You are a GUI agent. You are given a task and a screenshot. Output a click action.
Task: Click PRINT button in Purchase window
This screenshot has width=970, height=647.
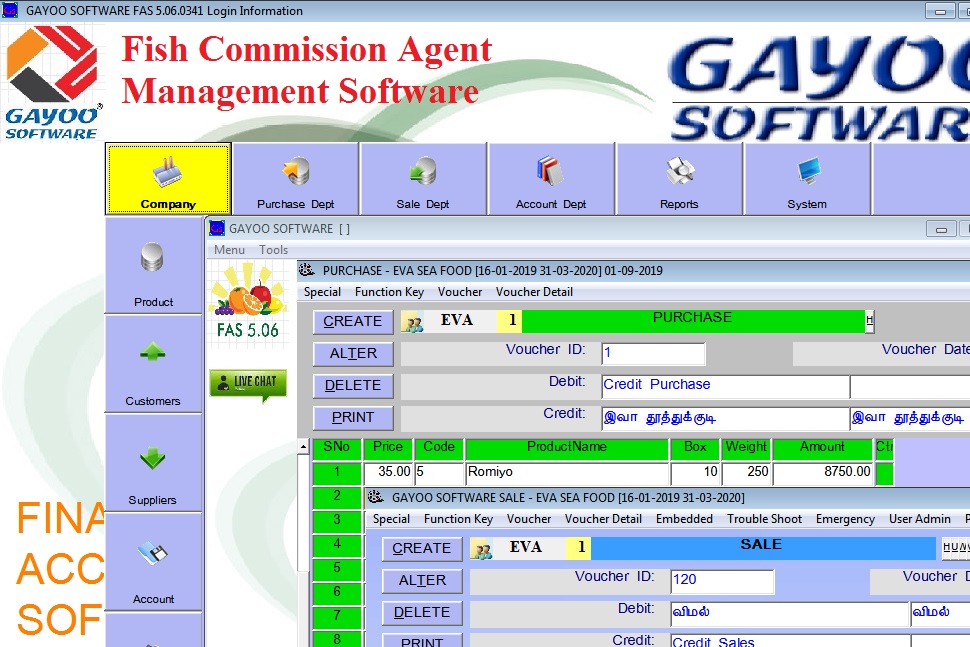click(x=353, y=418)
